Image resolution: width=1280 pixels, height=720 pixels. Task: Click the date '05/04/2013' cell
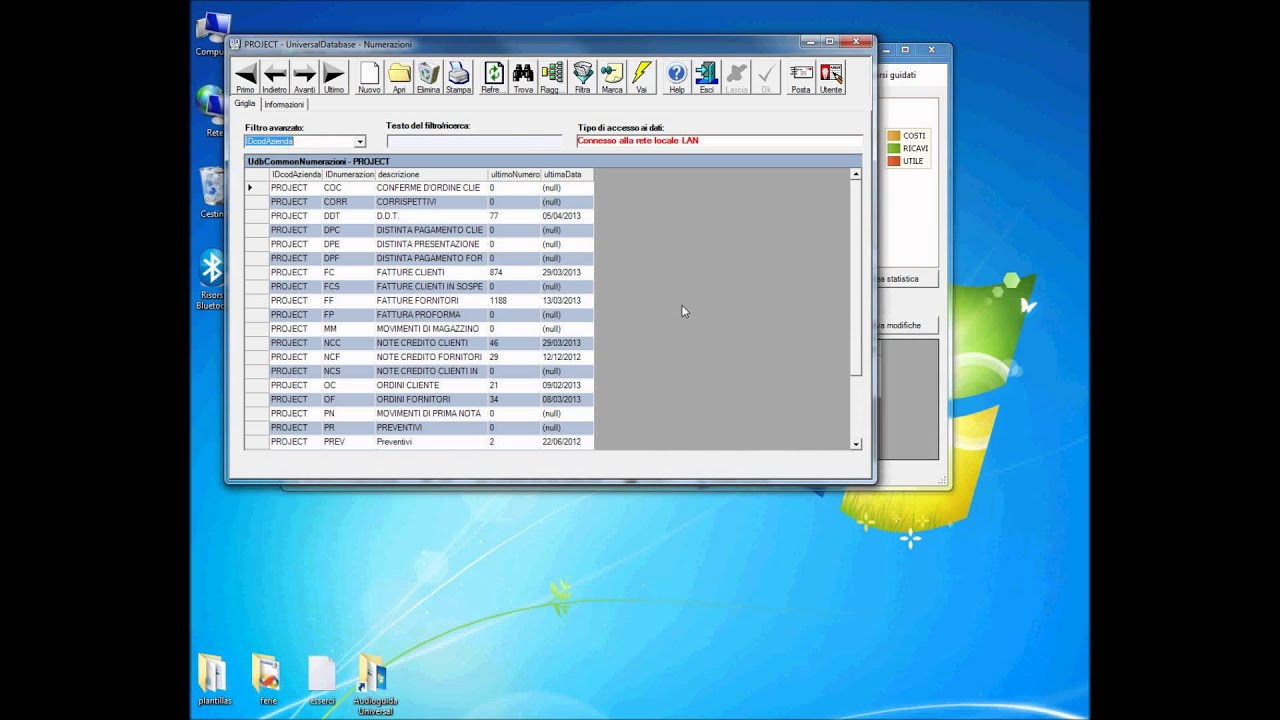tap(567, 216)
